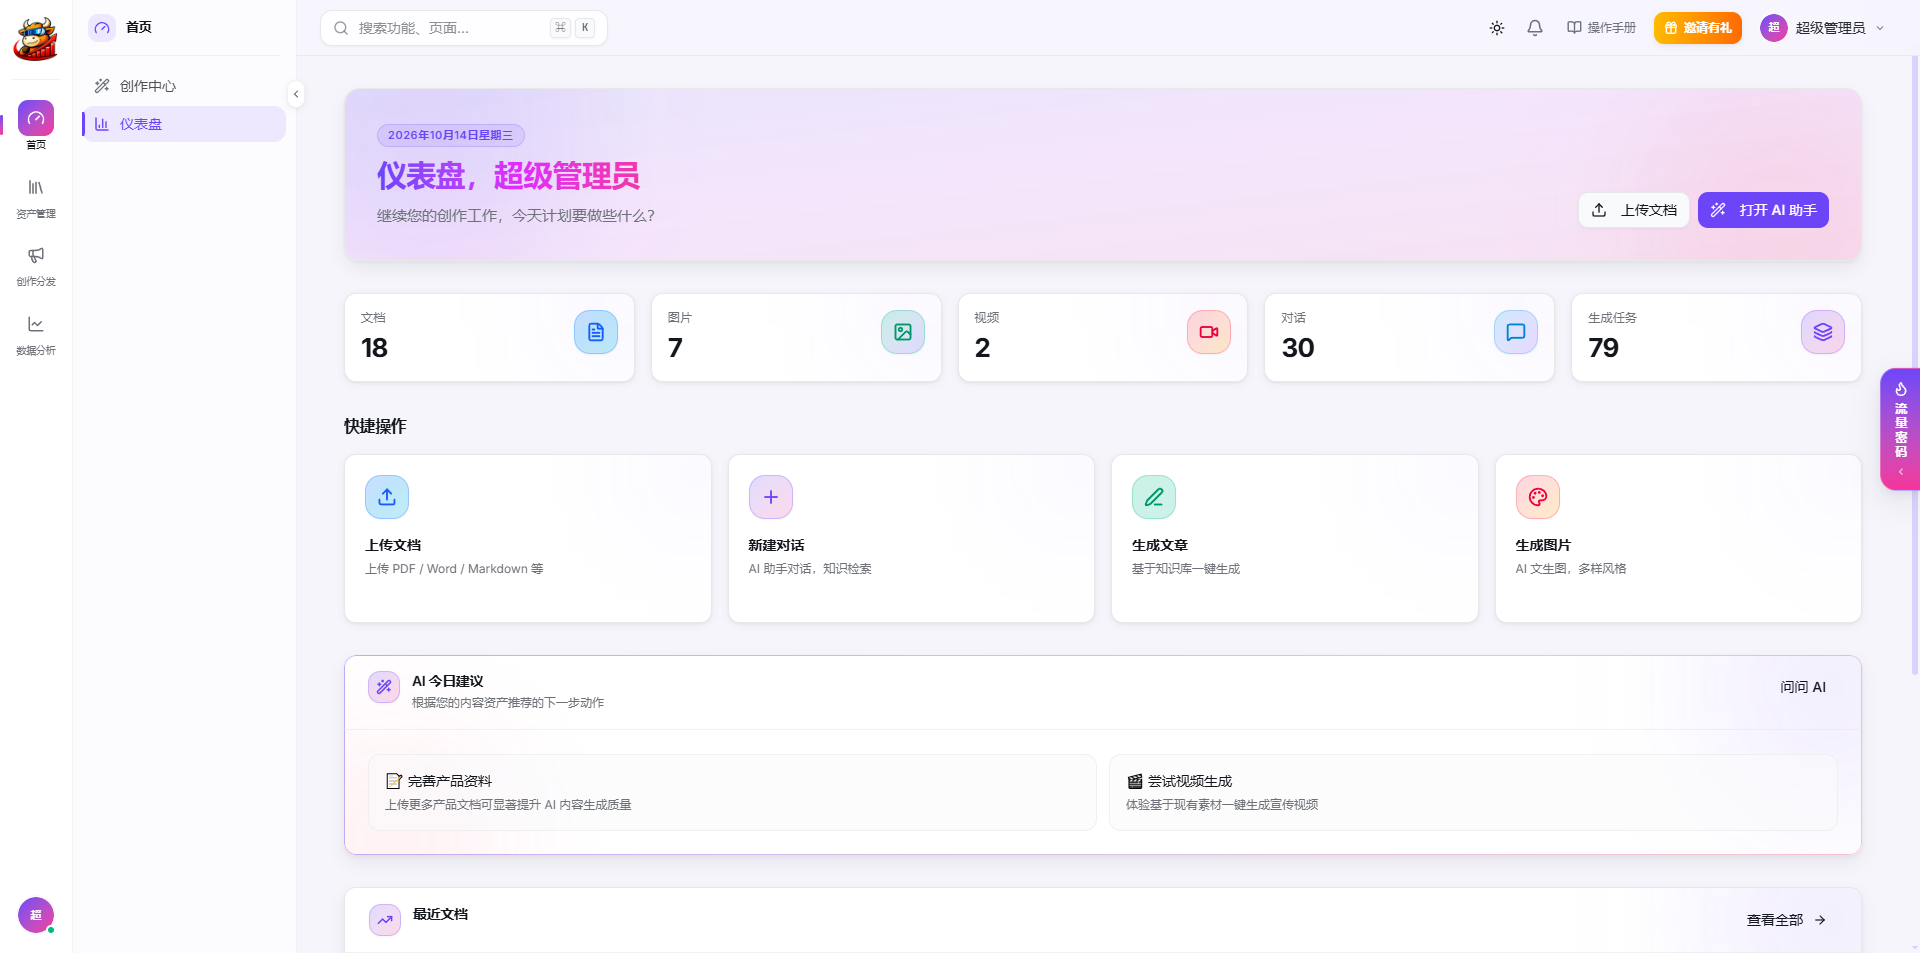Image resolution: width=1920 pixels, height=953 pixels.
Task: Click 打开 AI 助手 button
Action: point(1763,210)
